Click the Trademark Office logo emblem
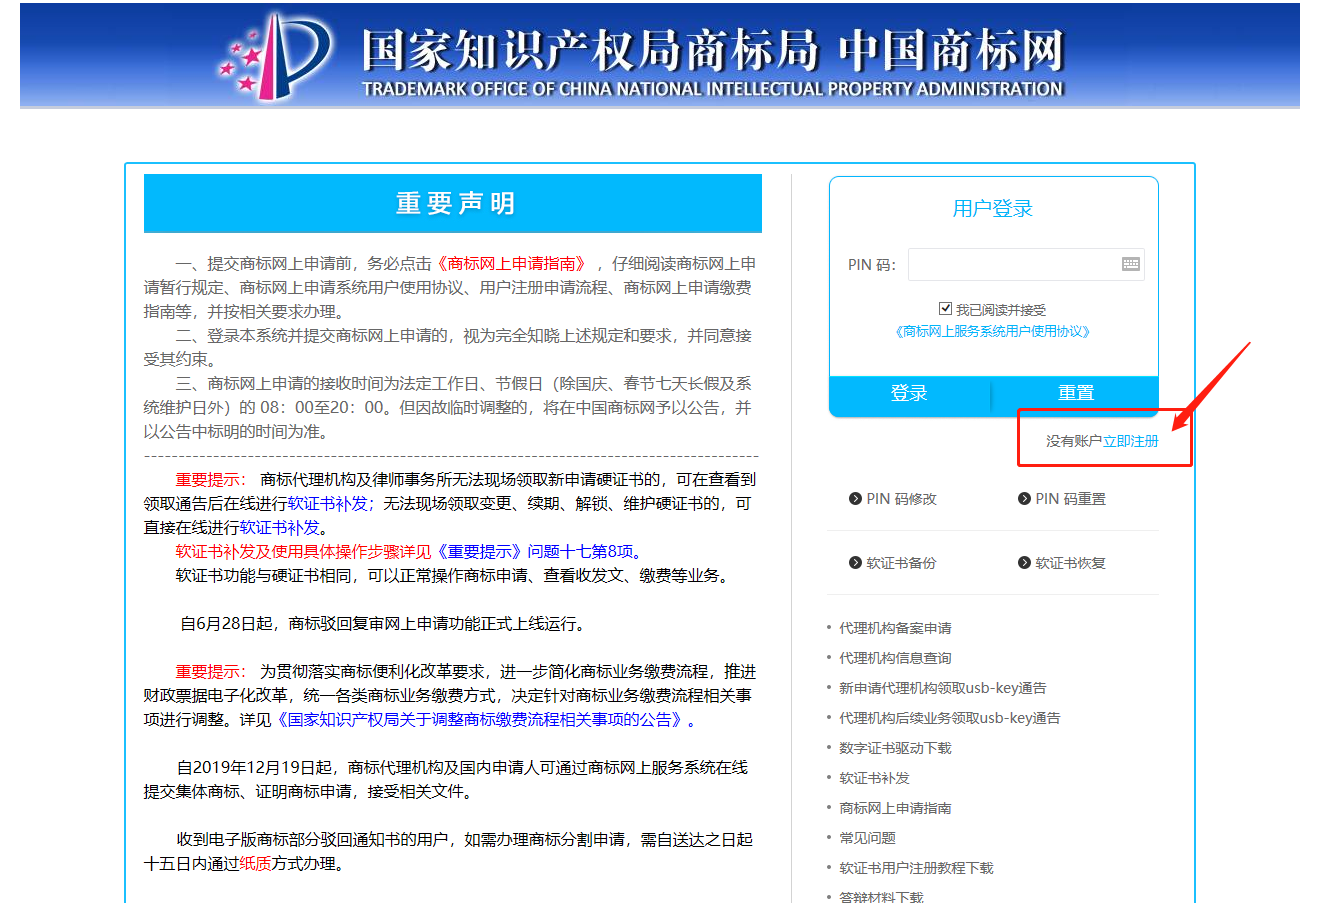Image resolution: width=1325 pixels, height=903 pixels. [275, 55]
